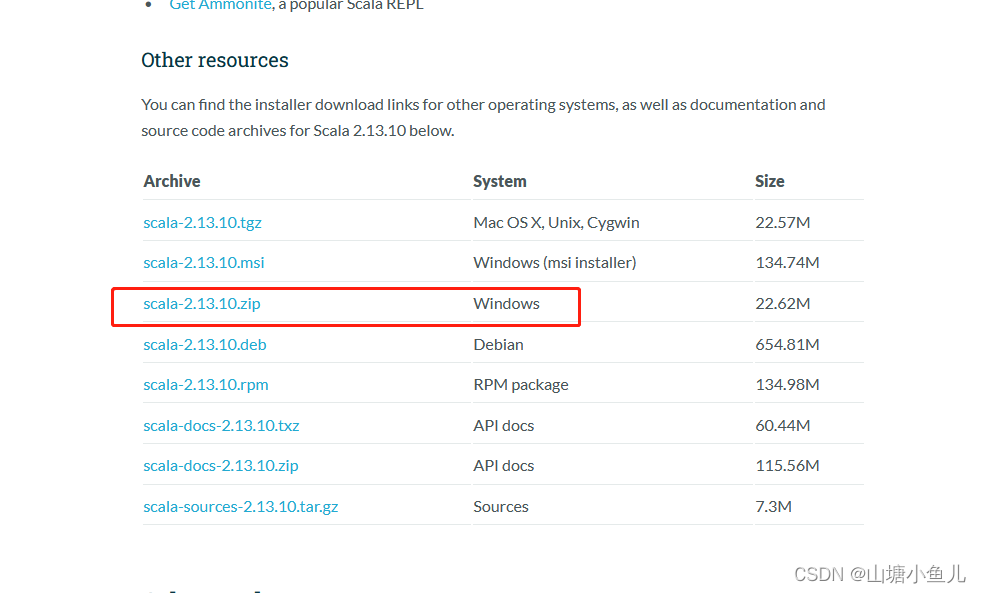Download scala-2.13.10.msi installer
981x593 pixels.
[203, 263]
